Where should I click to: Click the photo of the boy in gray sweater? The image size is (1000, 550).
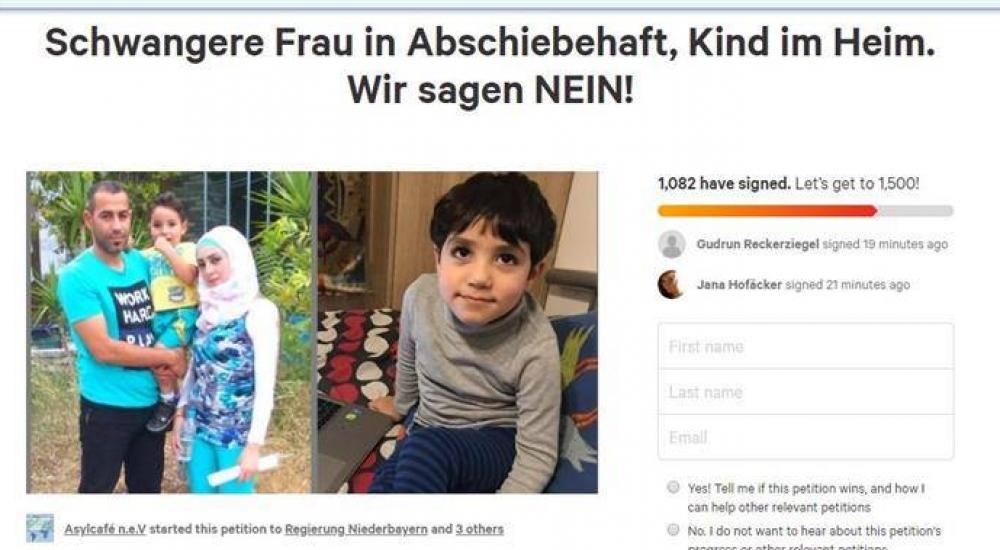(x=458, y=332)
